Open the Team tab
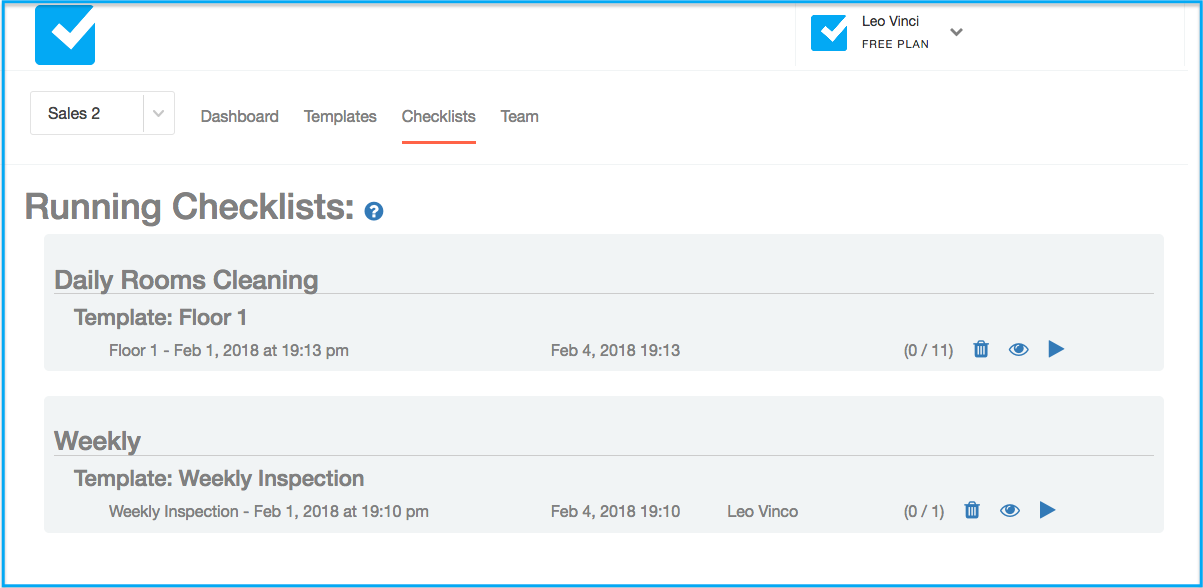 coord(520,116)
